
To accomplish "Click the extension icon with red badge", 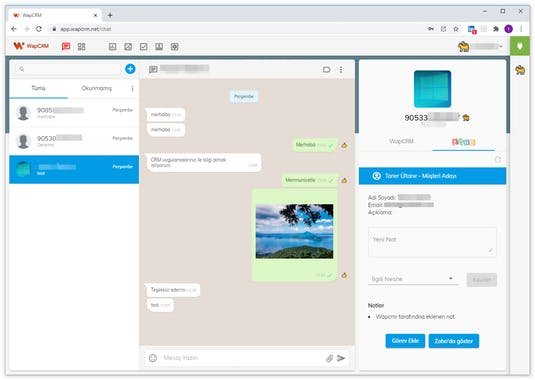I will [x=472, y=29].
